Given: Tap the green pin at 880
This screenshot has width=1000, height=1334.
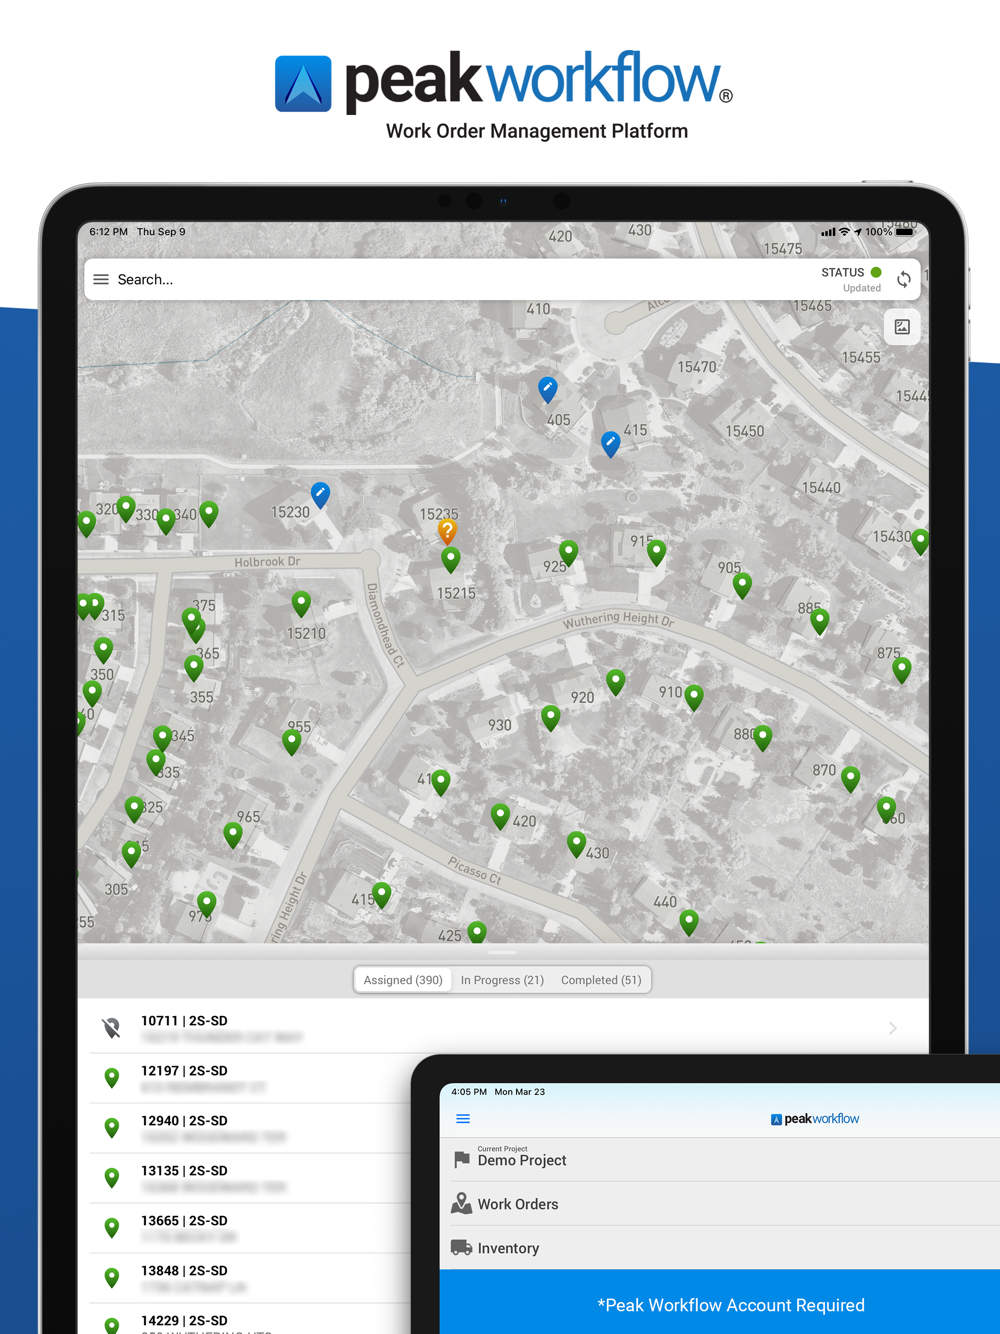Looking at the screenshot, I should coord(763,738).
